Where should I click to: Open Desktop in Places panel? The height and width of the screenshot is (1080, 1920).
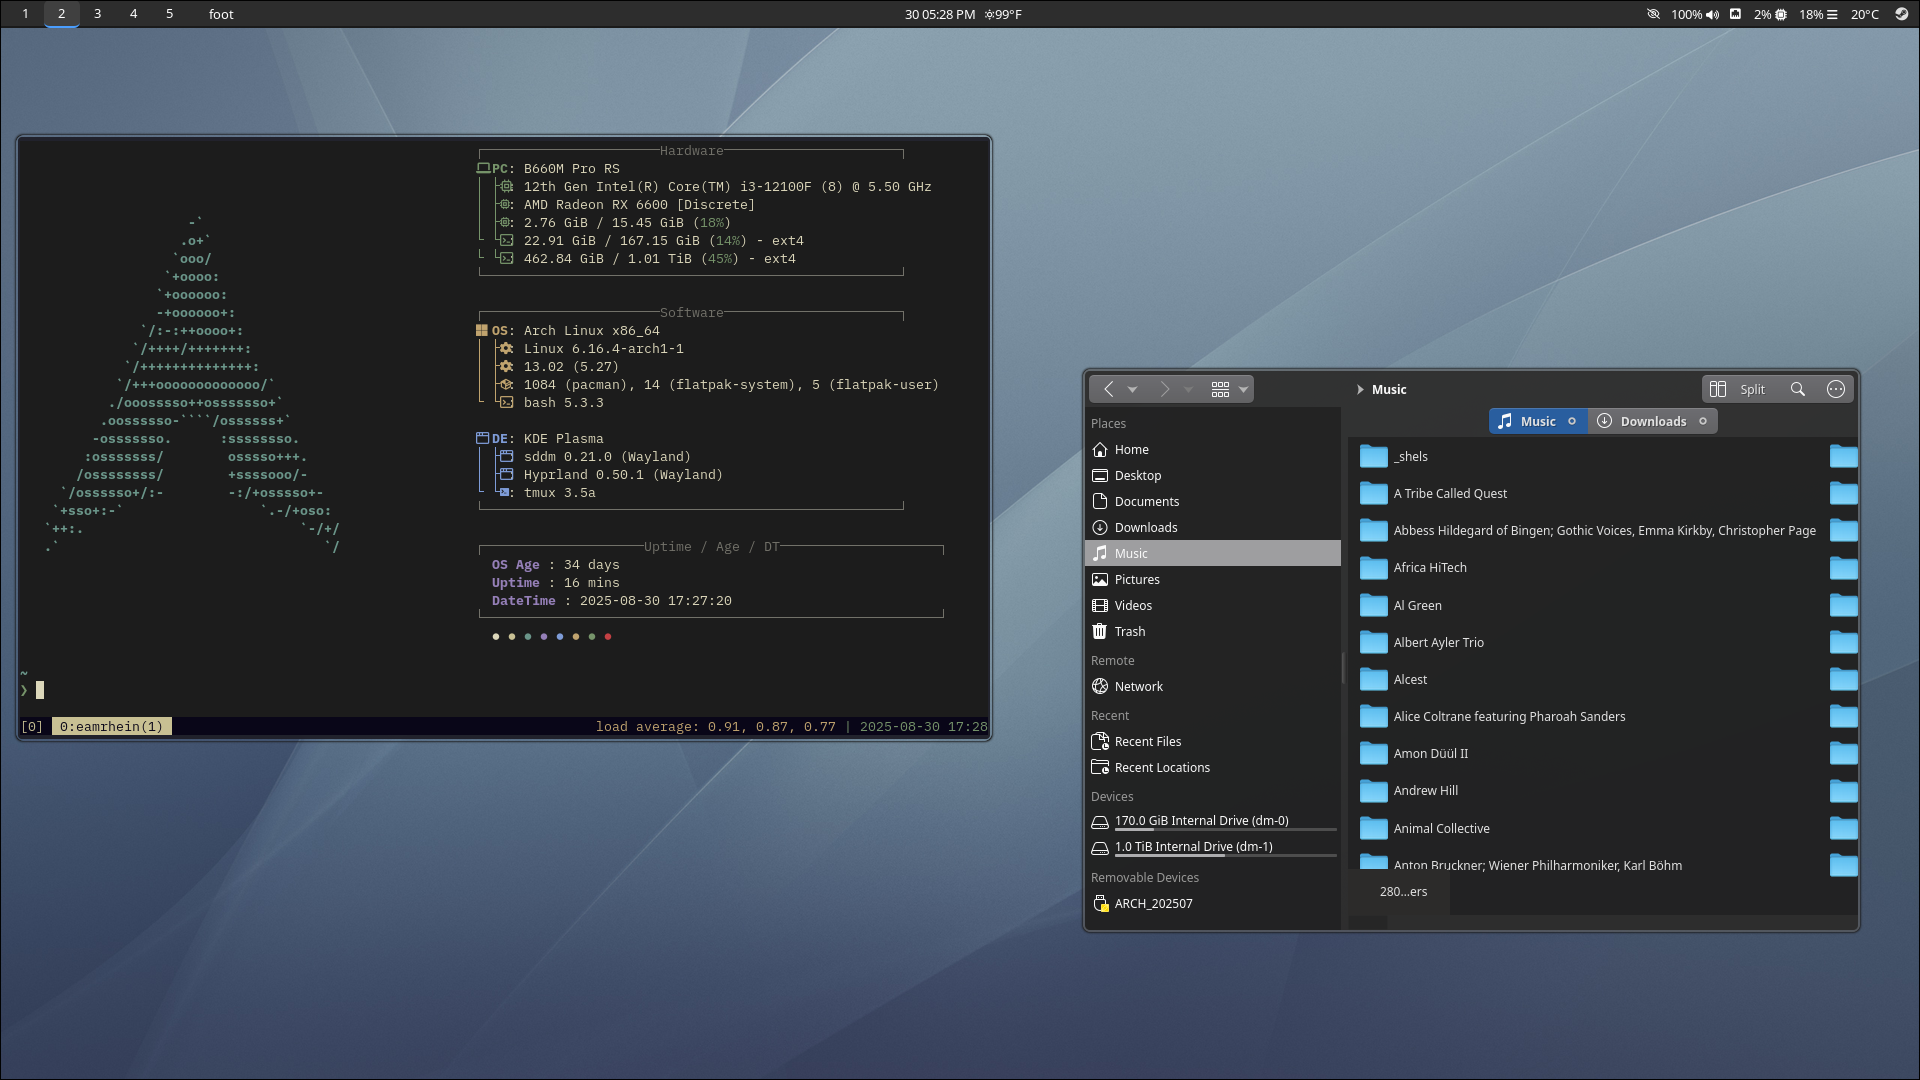pyautogui.click(x=1212, y=476)
